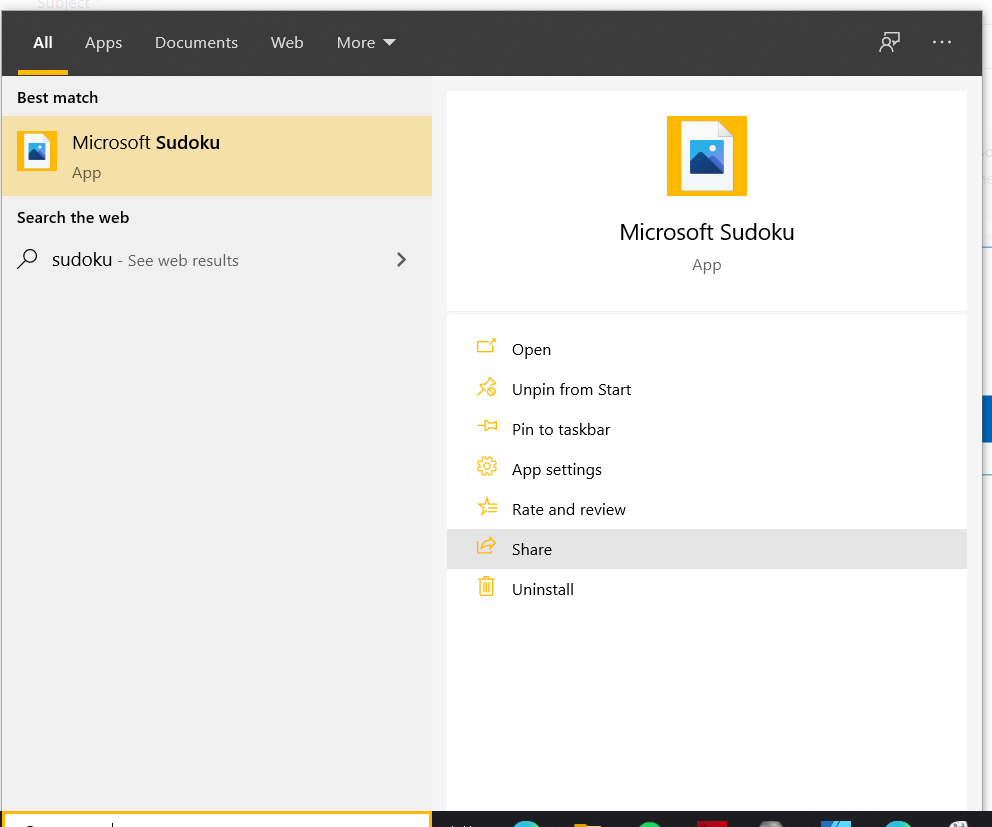Click the Best match heading

pyautogui.click(x=58, y=97)
